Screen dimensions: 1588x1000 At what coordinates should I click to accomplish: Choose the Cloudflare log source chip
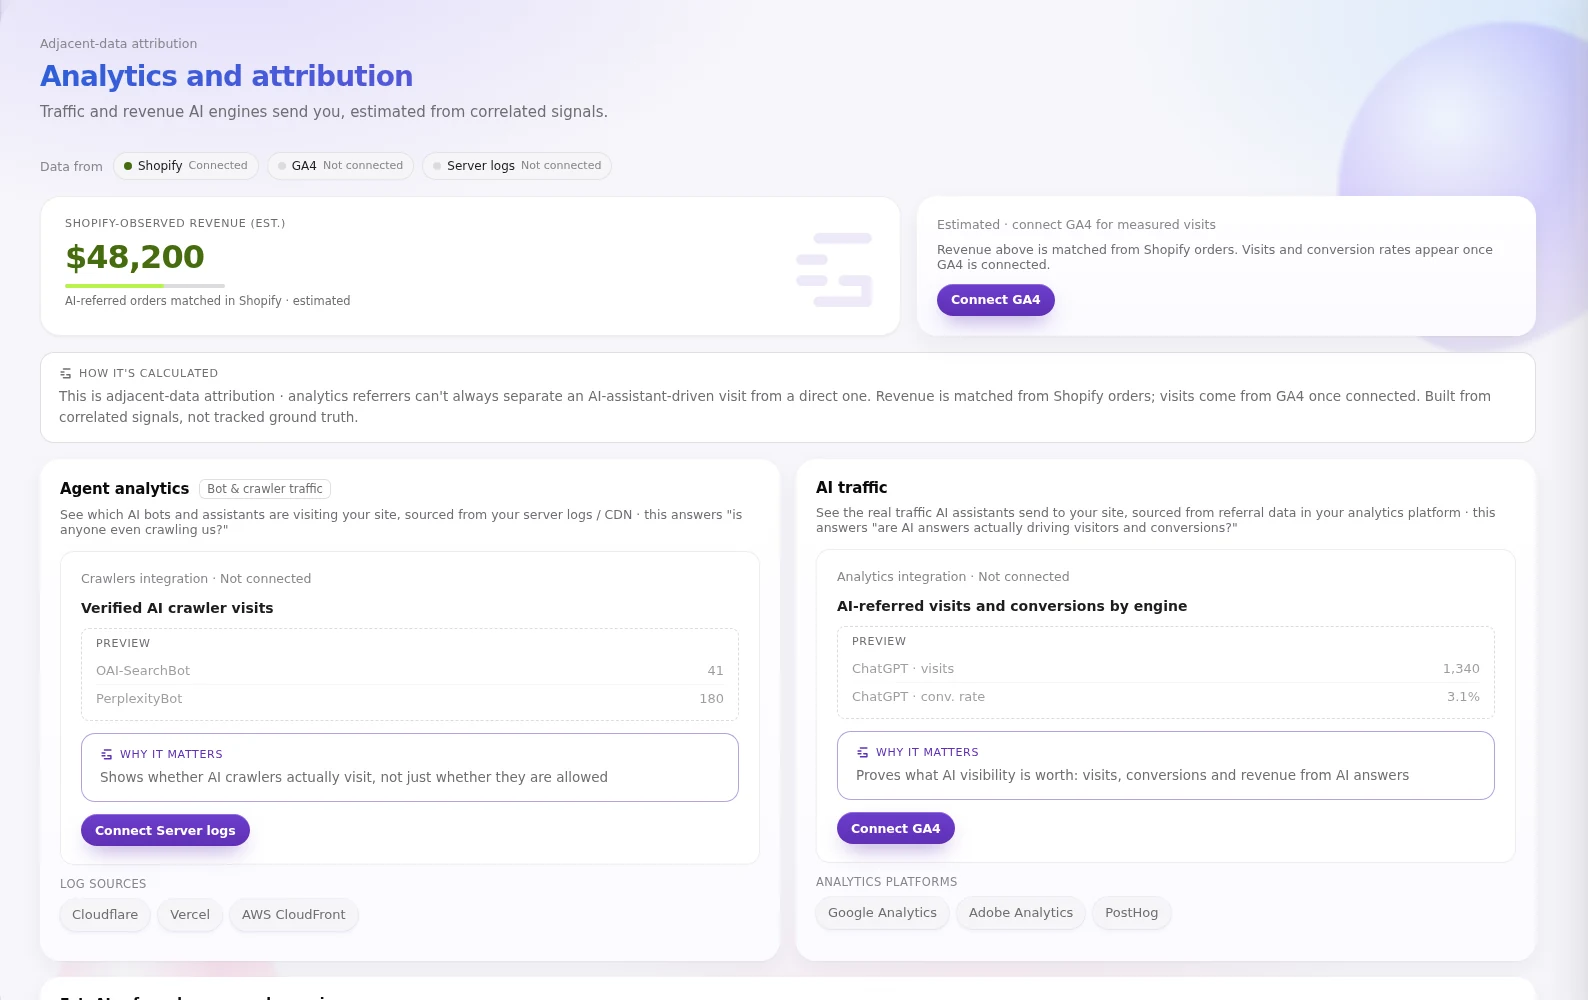pos(105,915)
